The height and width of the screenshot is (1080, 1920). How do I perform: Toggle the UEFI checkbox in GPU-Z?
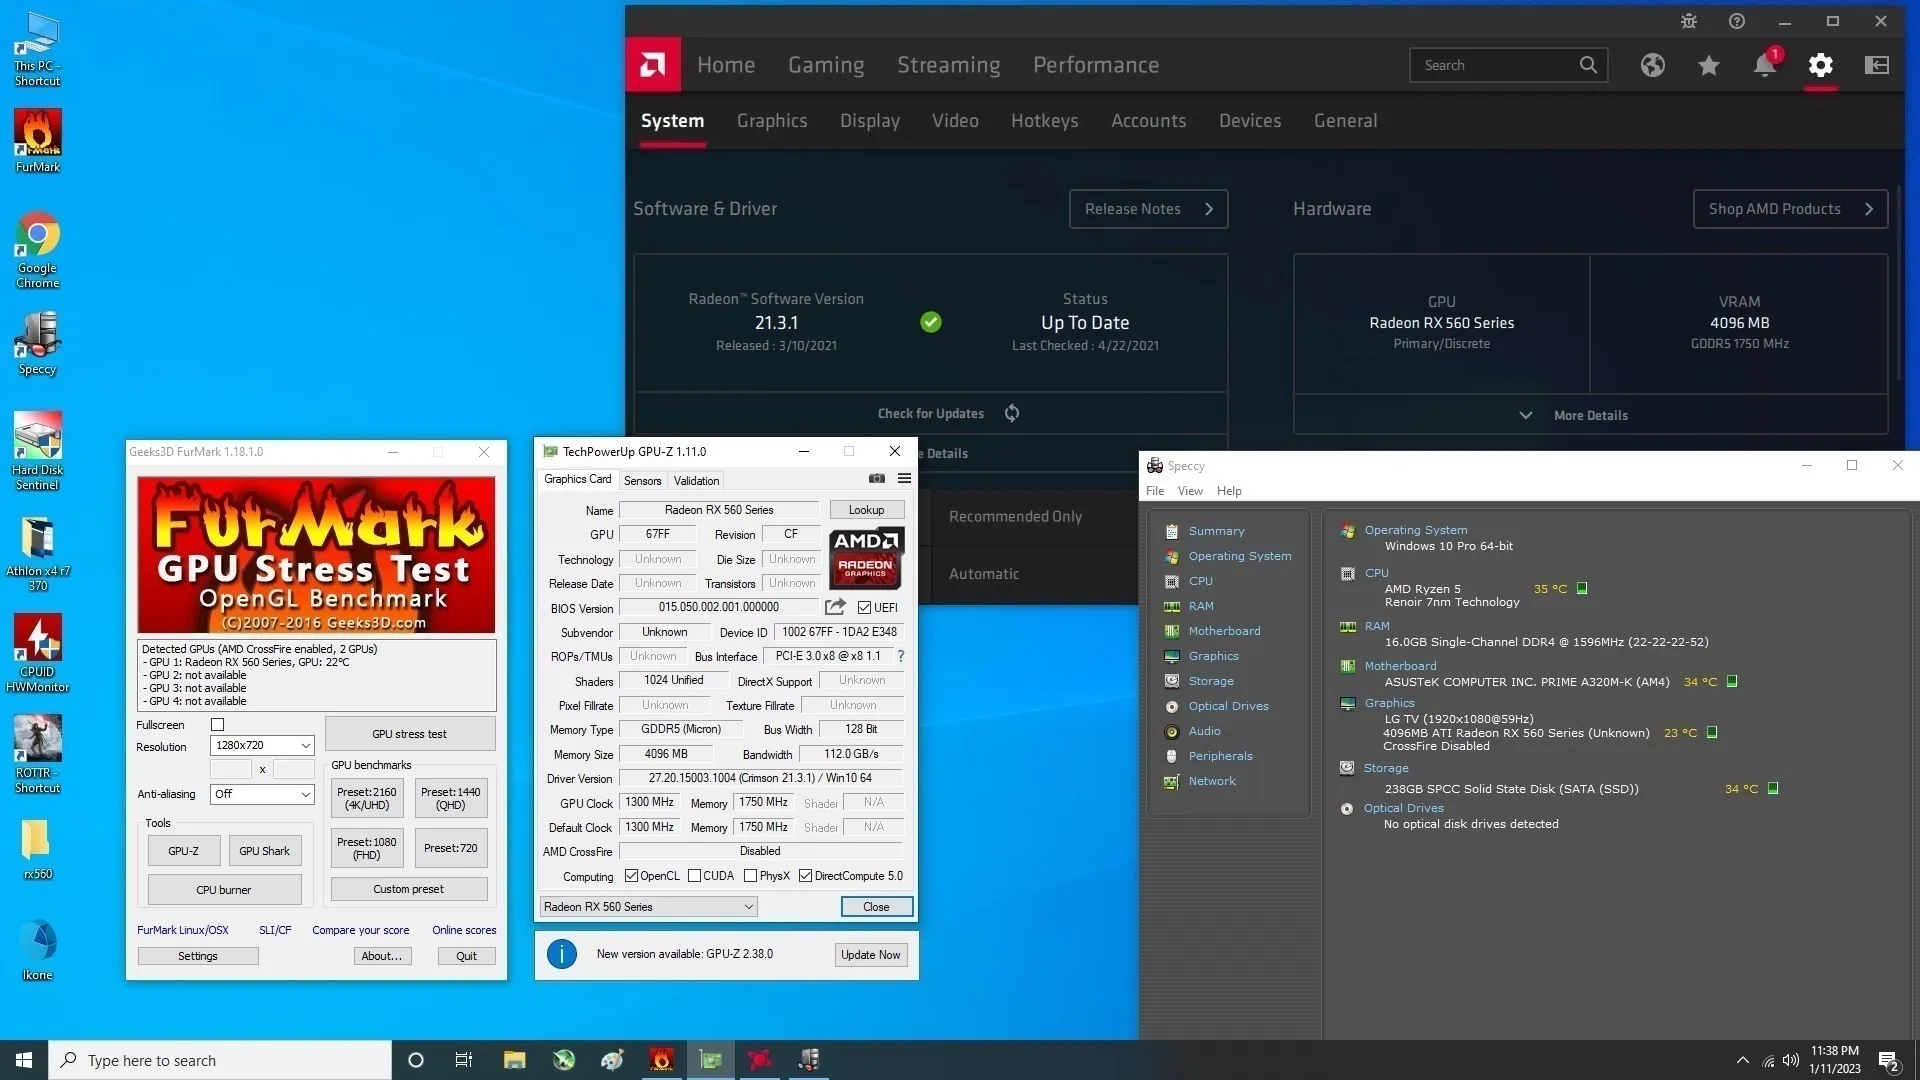864,607
